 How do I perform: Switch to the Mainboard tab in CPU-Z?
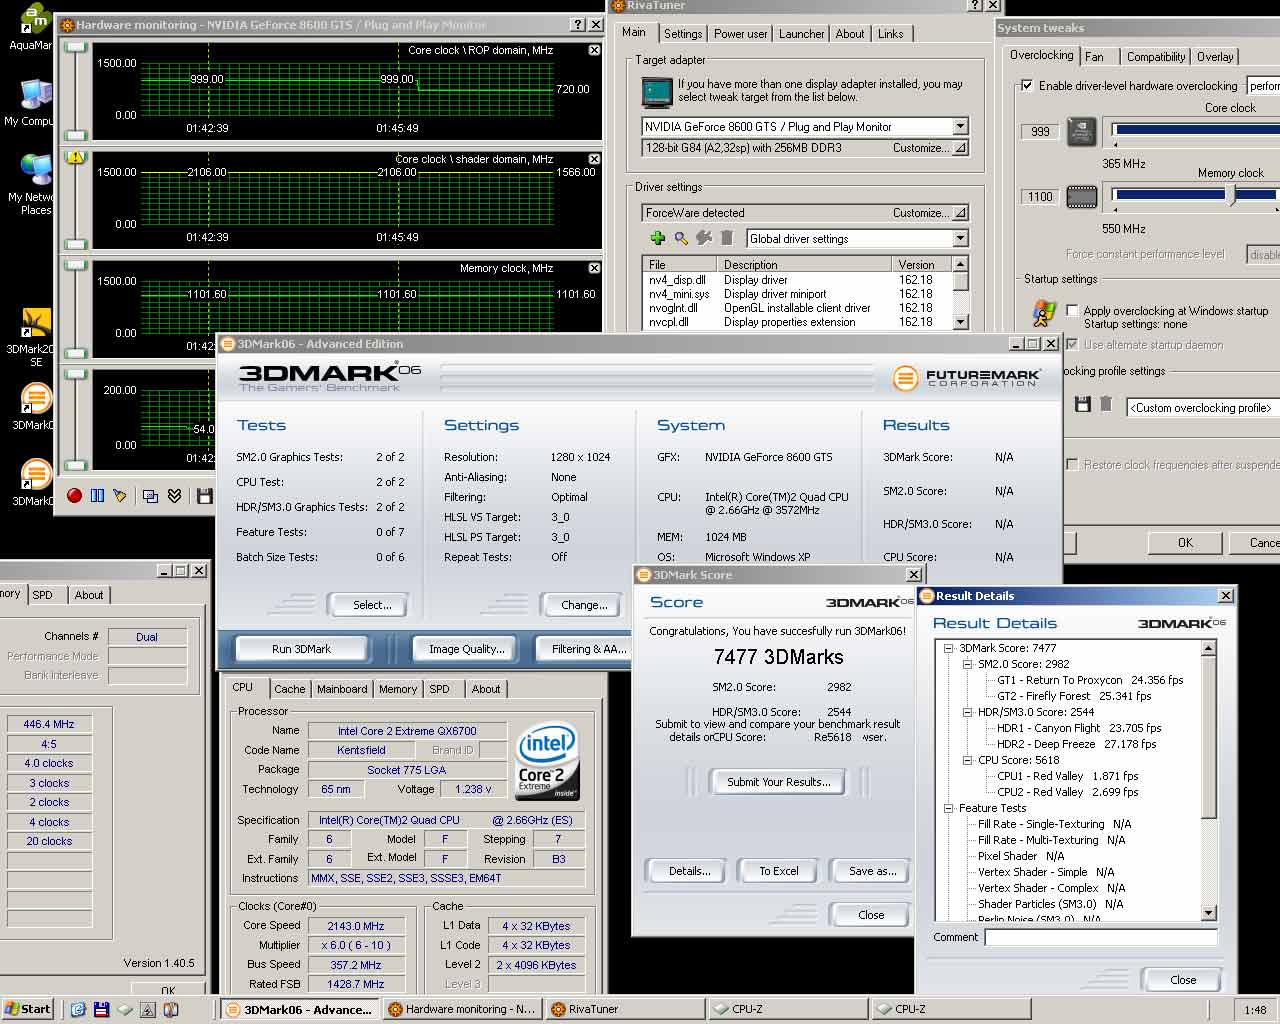coord(342,689)
